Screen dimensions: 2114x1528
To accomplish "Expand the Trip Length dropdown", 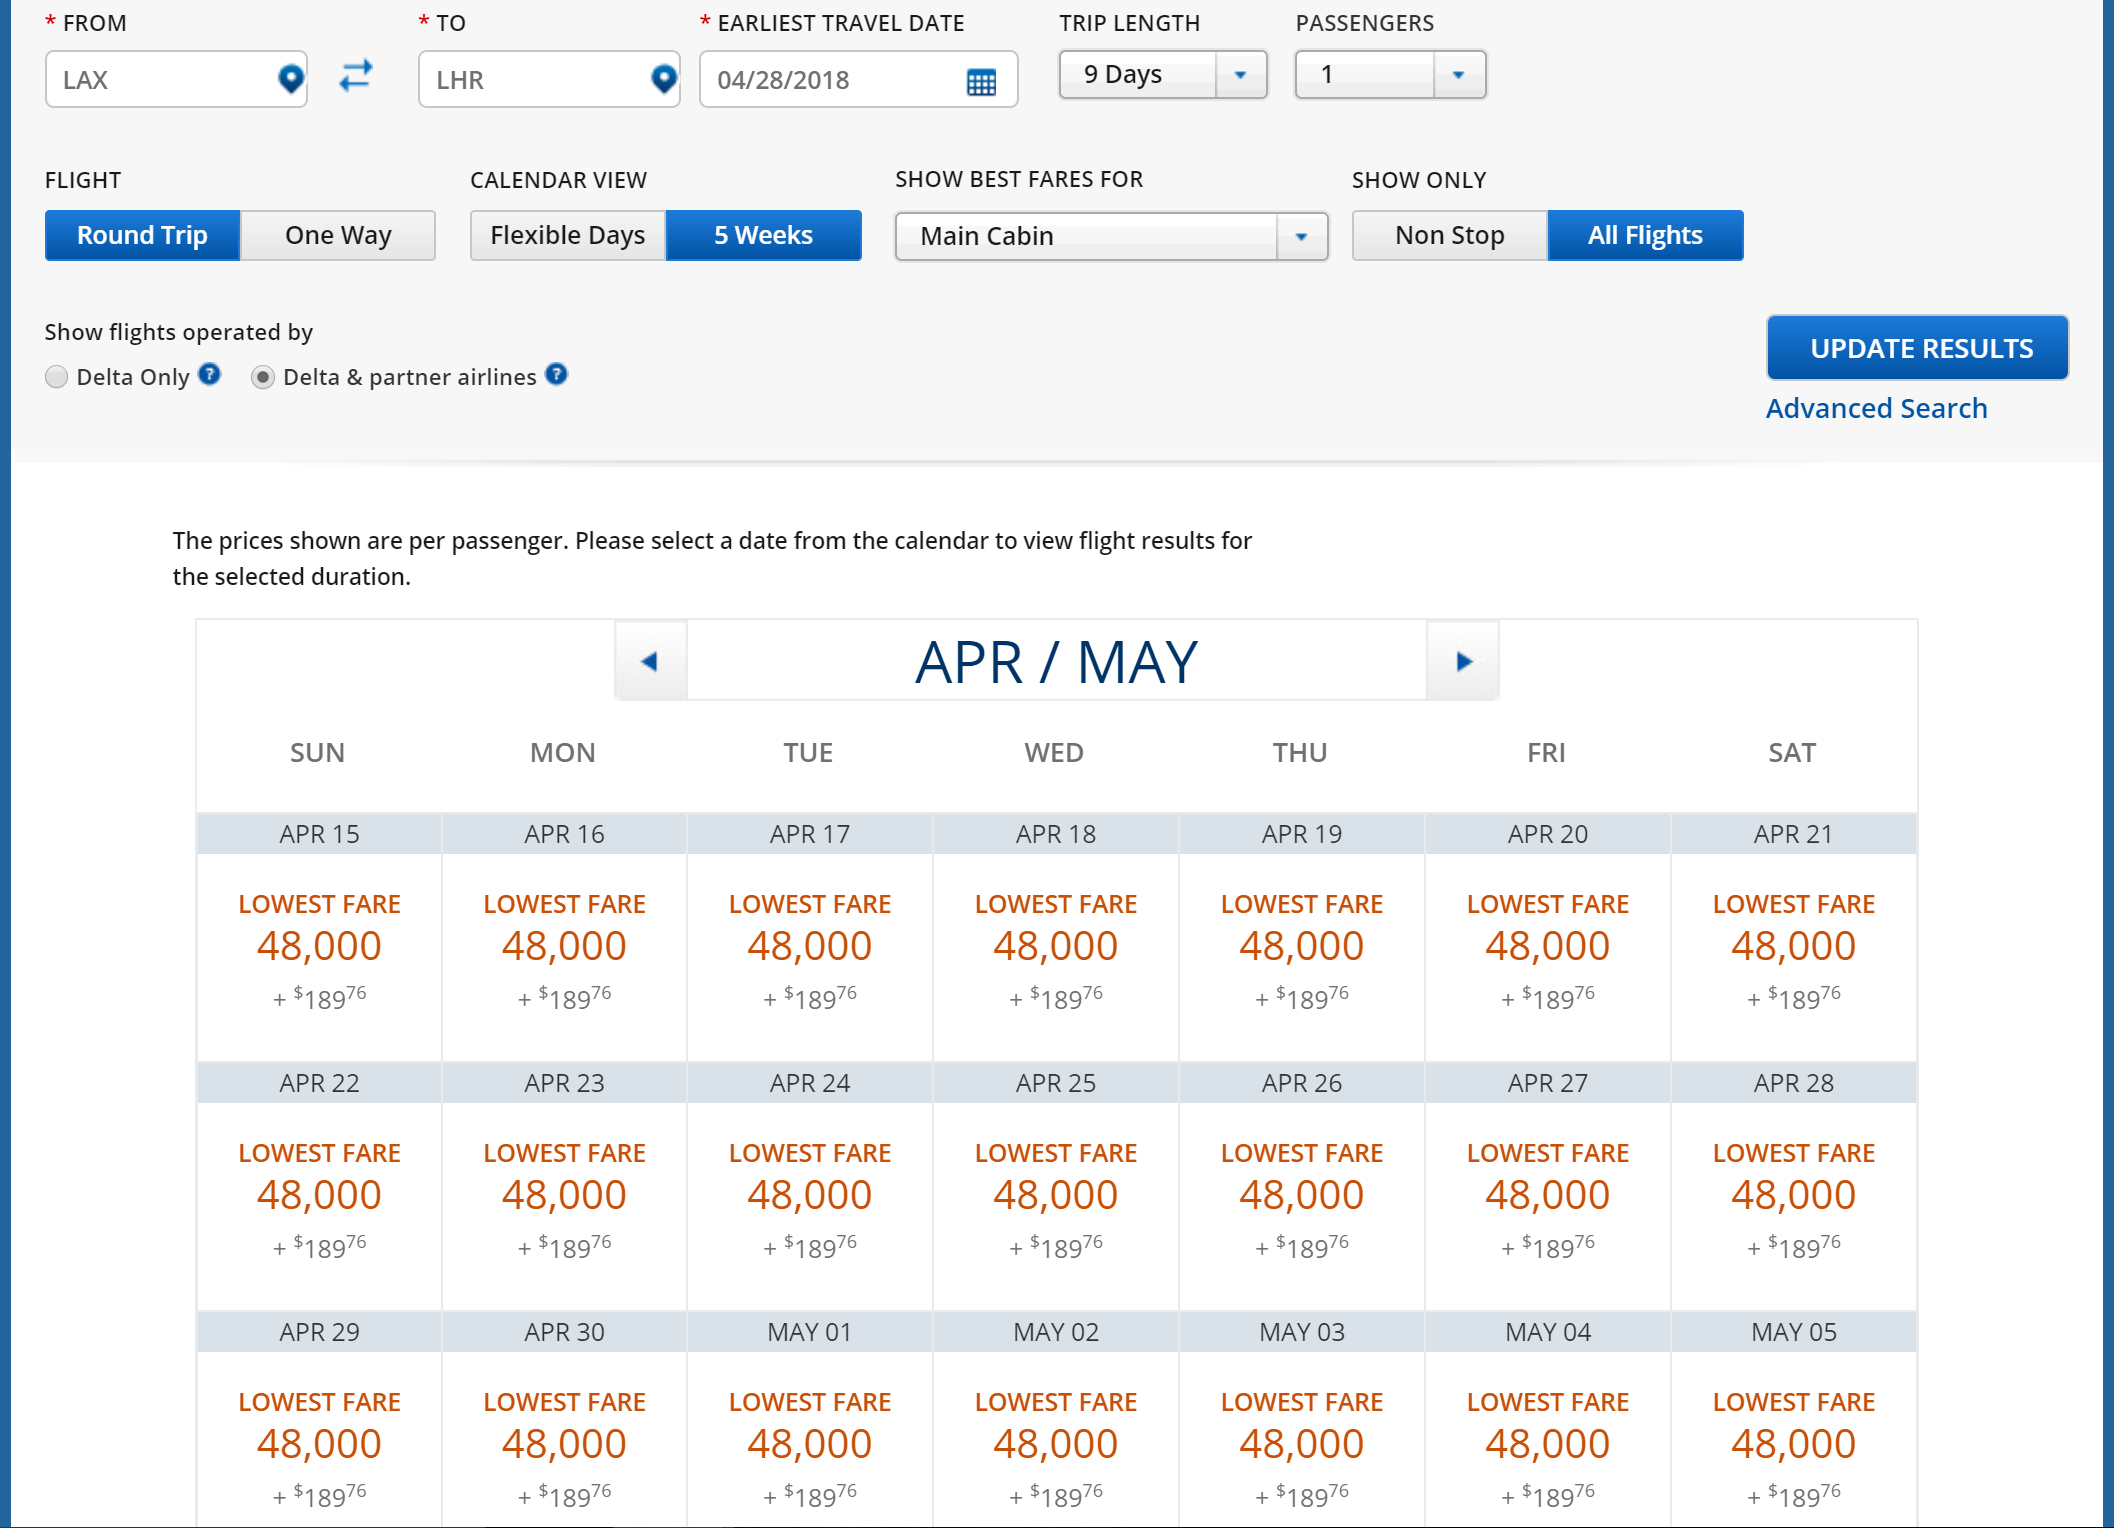I will click(1240, 75).
